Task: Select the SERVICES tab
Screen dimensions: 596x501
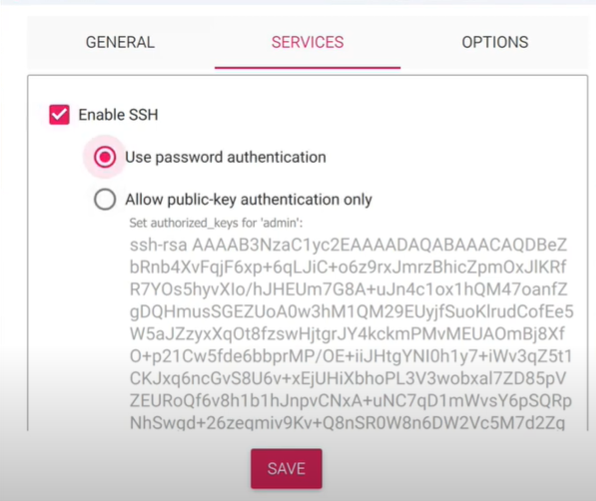Action: (308, 42)
